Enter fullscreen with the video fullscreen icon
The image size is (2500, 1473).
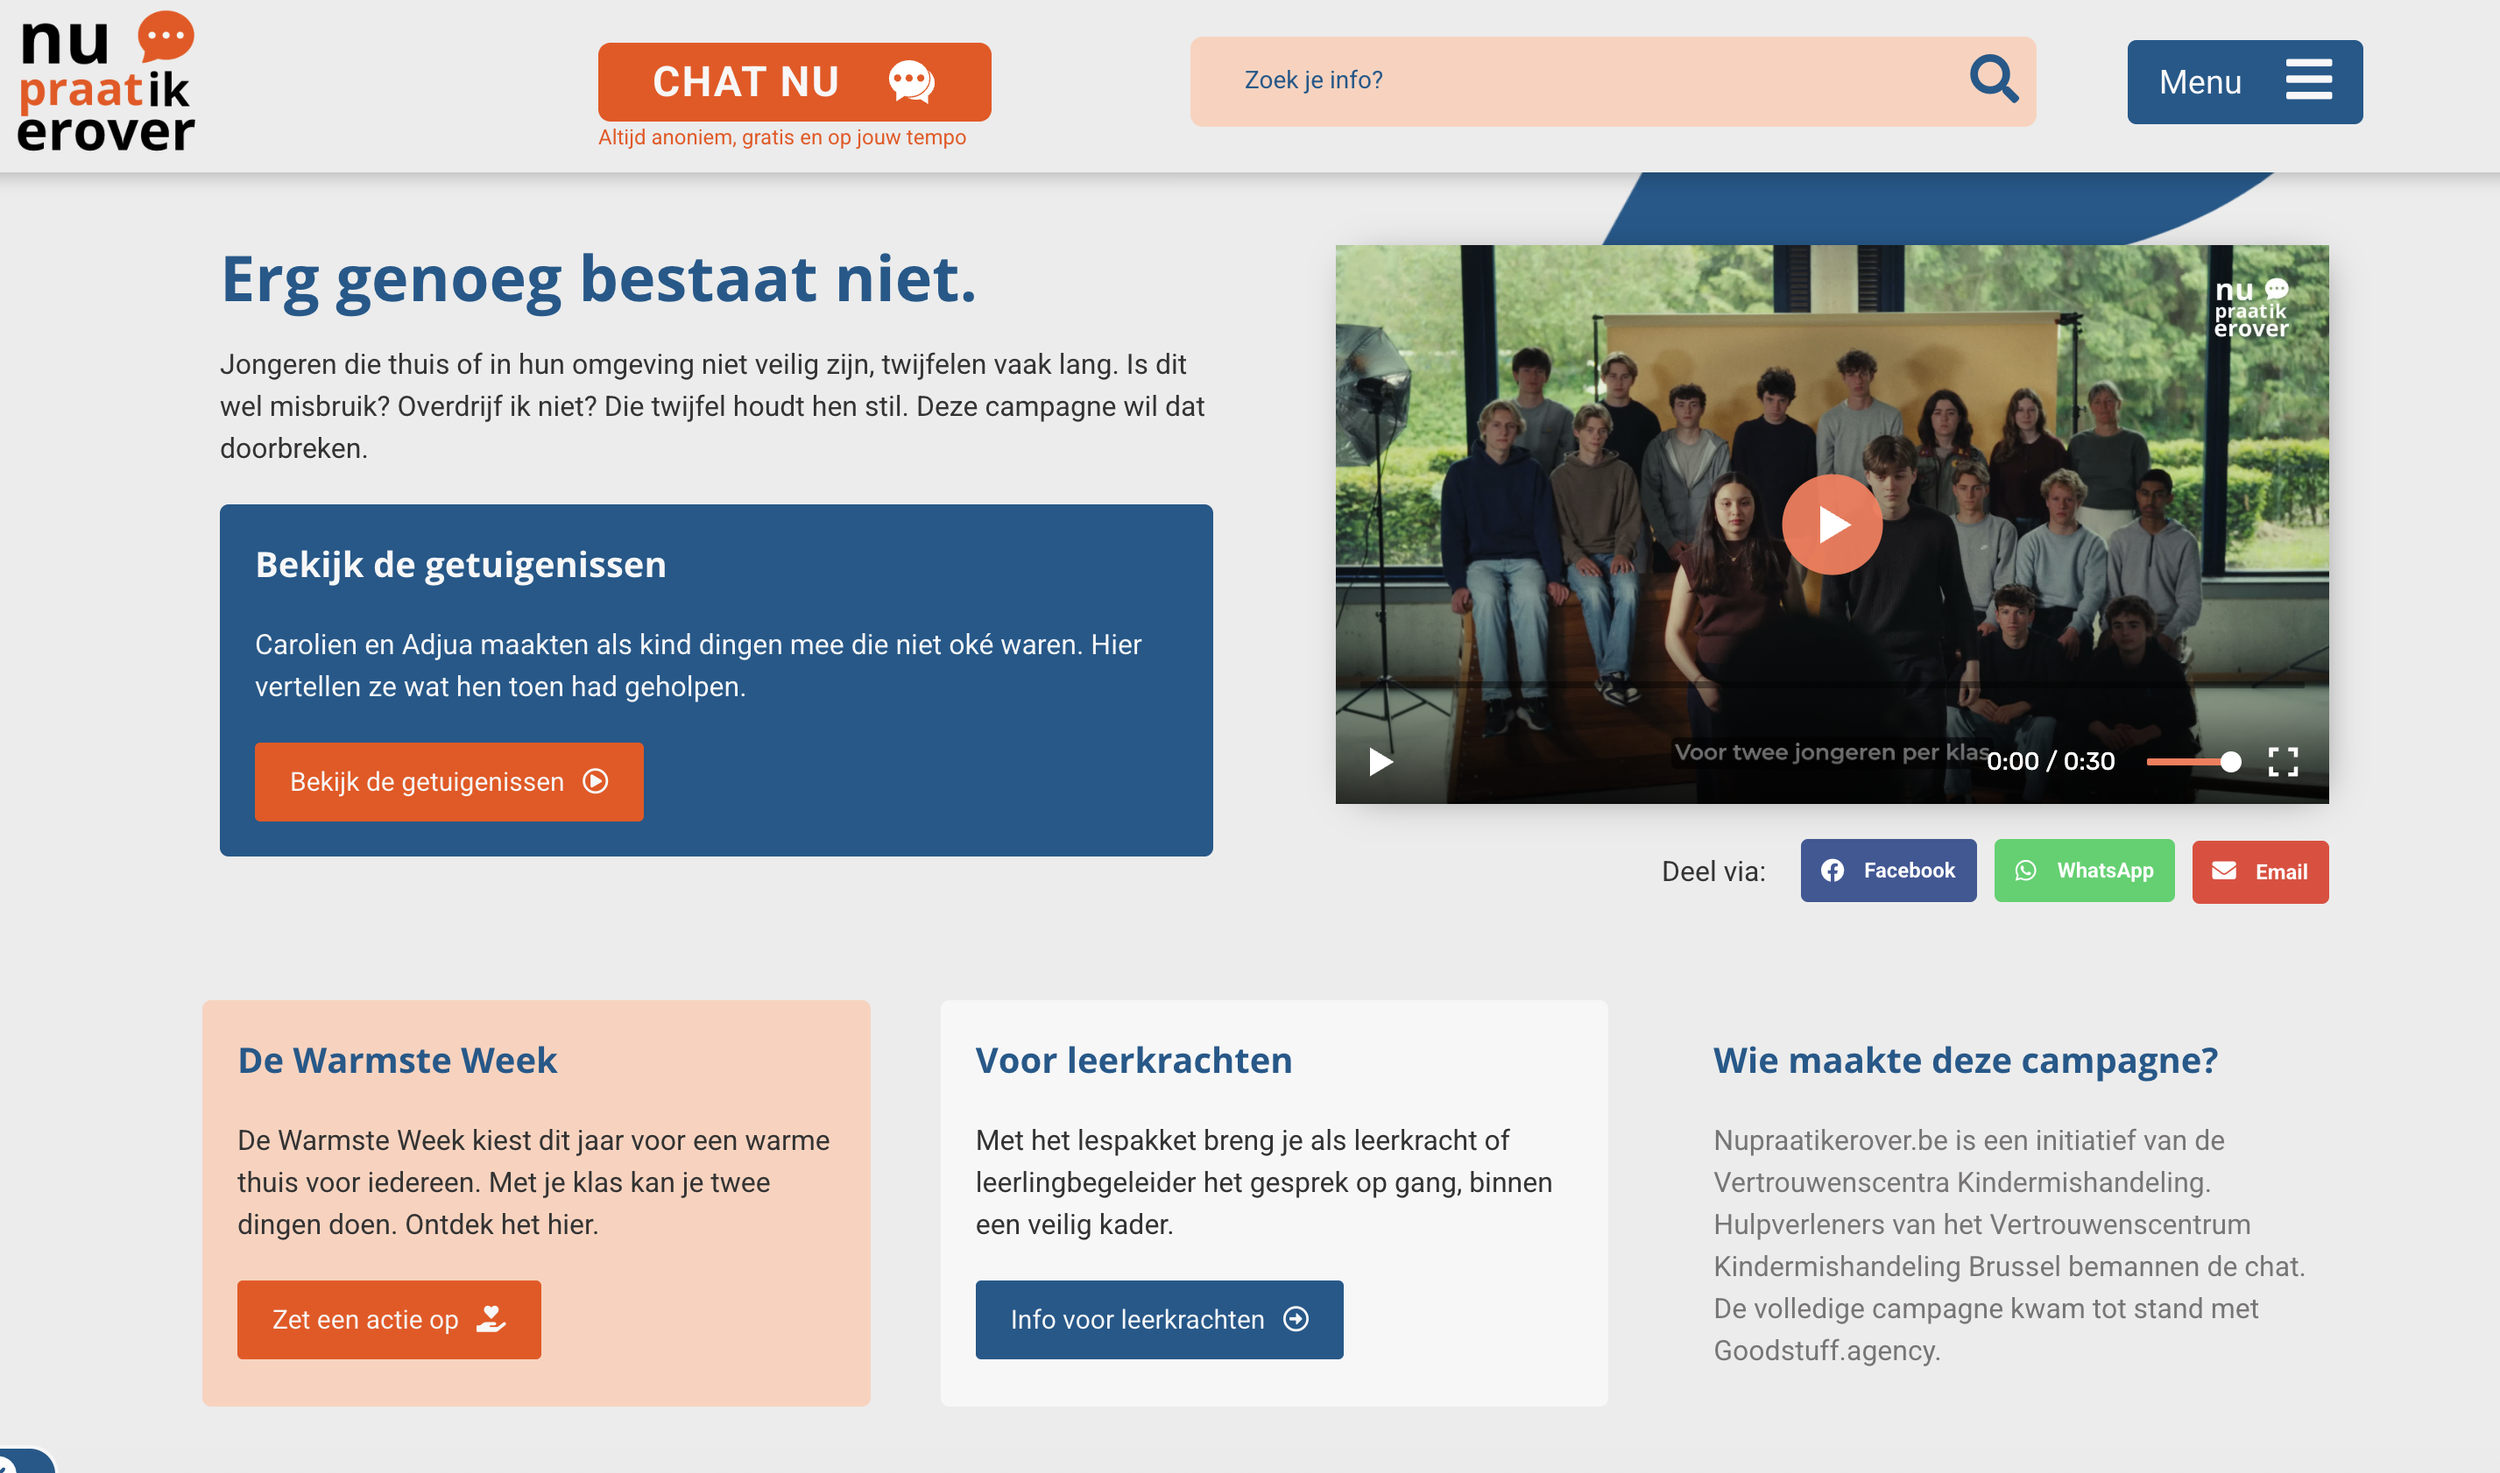point(2283,762)
